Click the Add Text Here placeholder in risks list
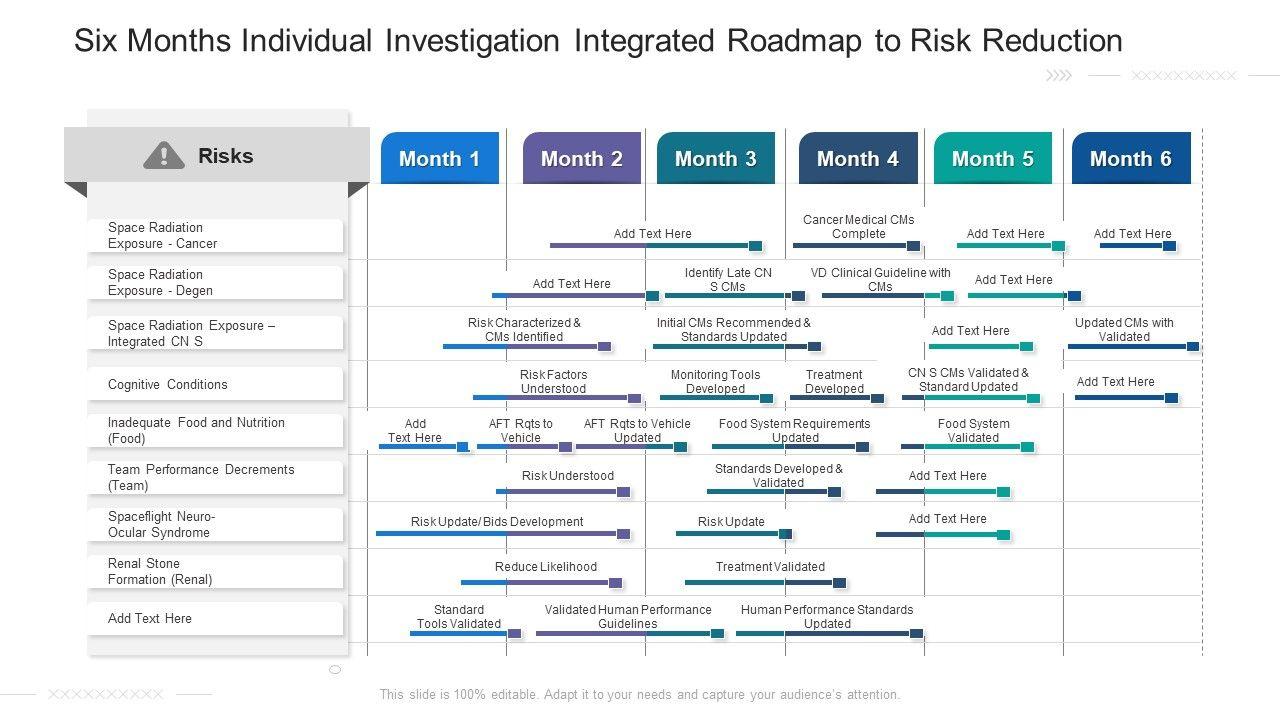This screenshot has width=1280, height=720. coord(150,618)
